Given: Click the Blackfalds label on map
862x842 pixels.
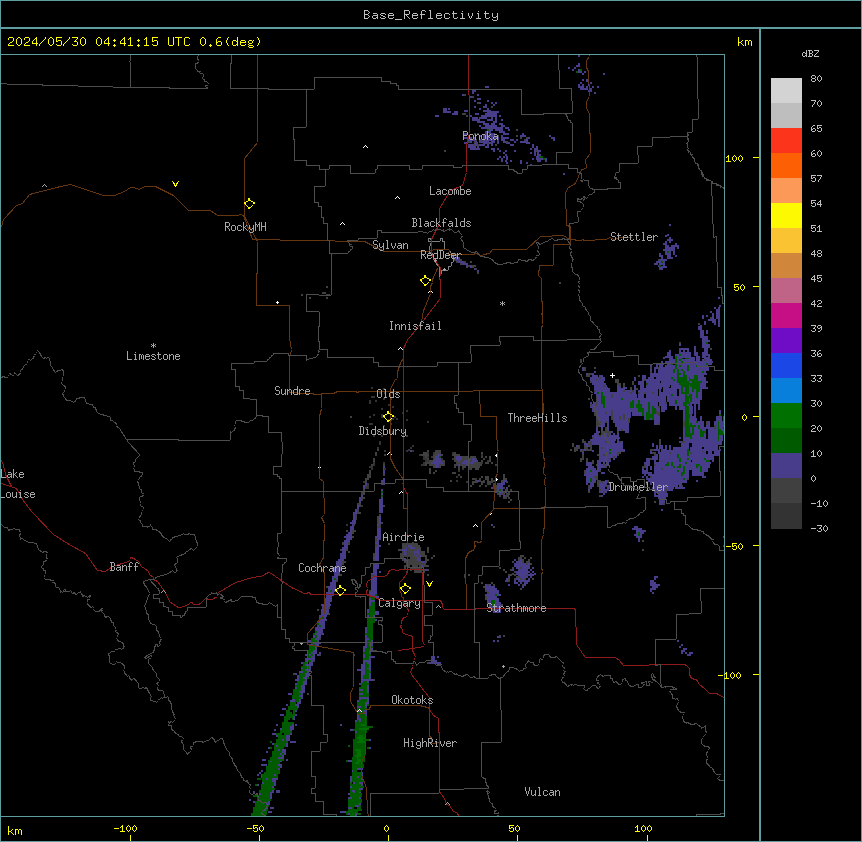Looking at the screenshot, I should [x=441, y=223].
